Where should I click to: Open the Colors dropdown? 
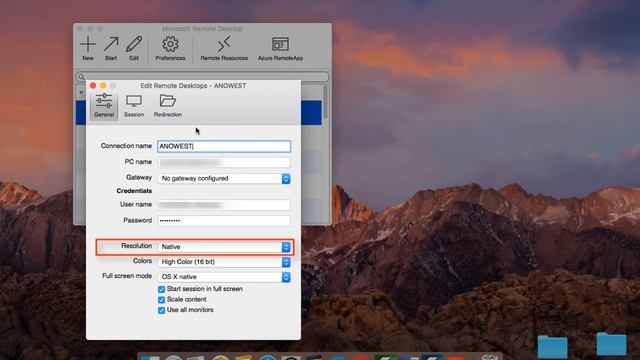[224, 262]
